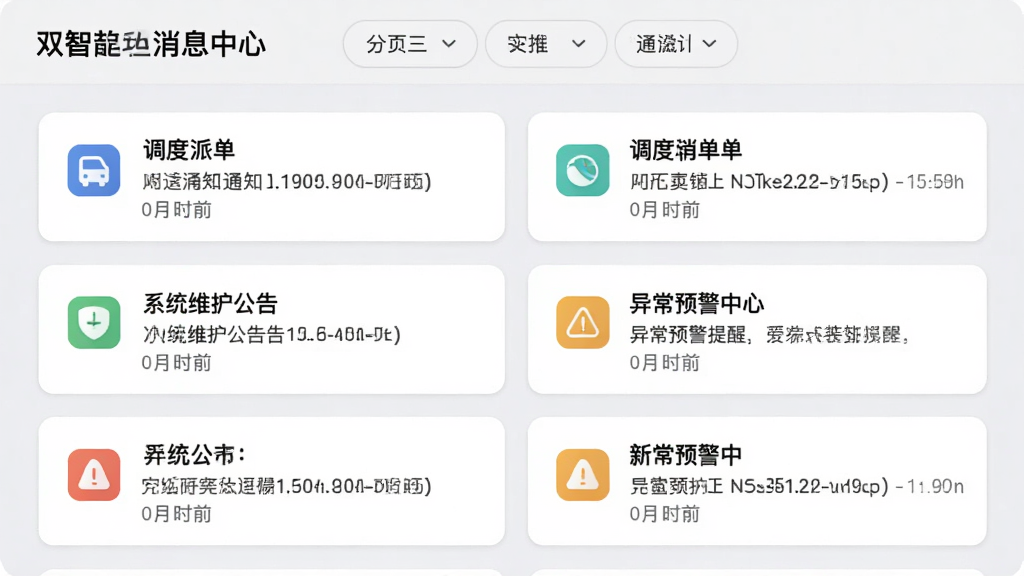Open the 调度派单 message card

pos(272,177)
